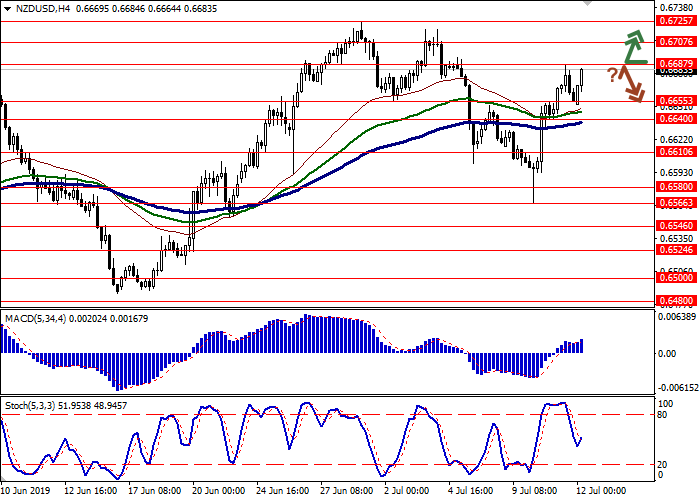
Task: Click the brown question mark symbol
Action: click(x=612, y=73)
